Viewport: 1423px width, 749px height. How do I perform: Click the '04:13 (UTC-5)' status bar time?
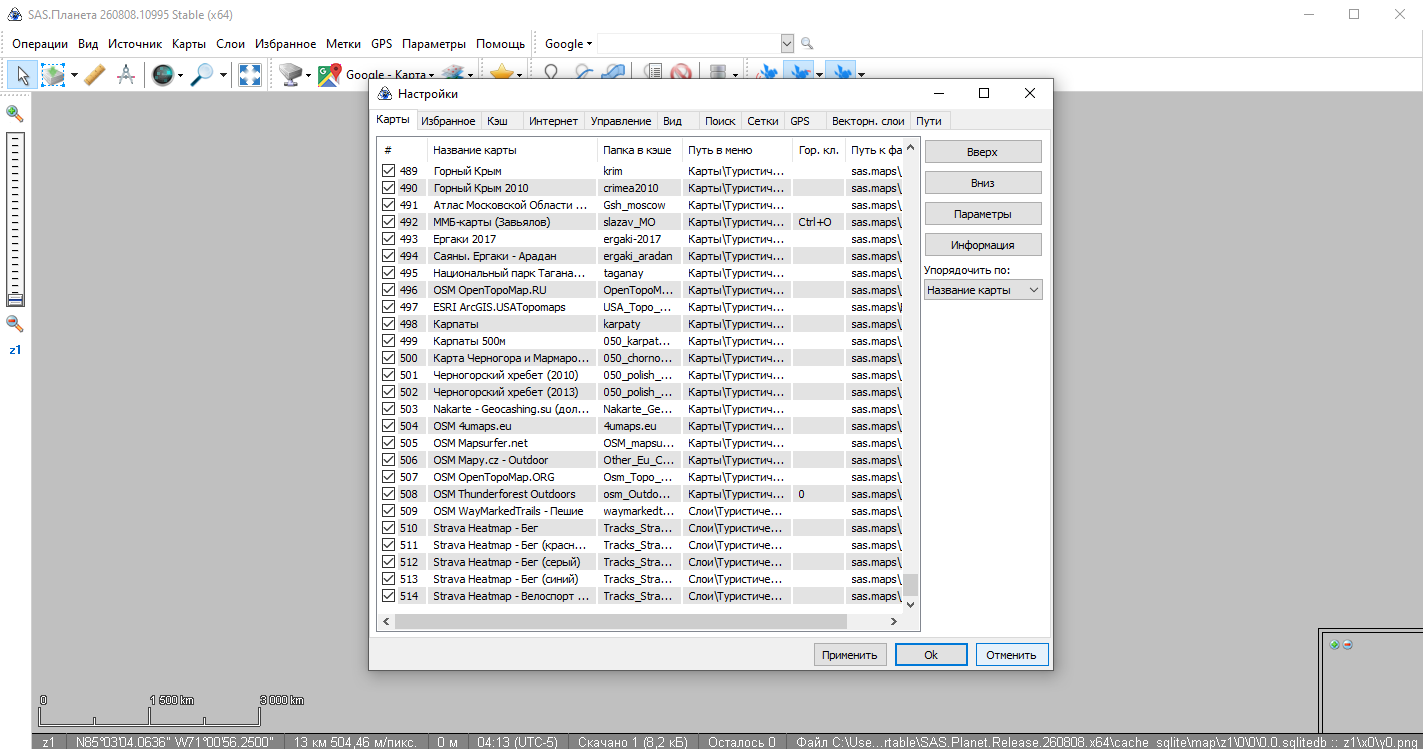click(x=517, y=742)
